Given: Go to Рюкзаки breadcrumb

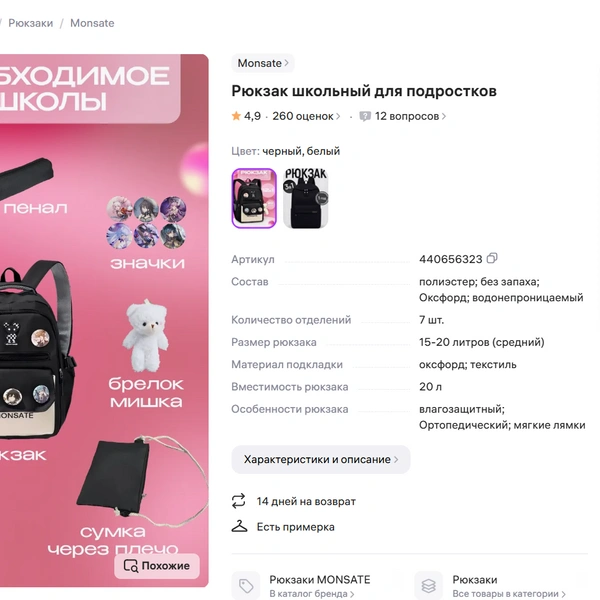Looking at the screenshot, I should coord(31,23).
